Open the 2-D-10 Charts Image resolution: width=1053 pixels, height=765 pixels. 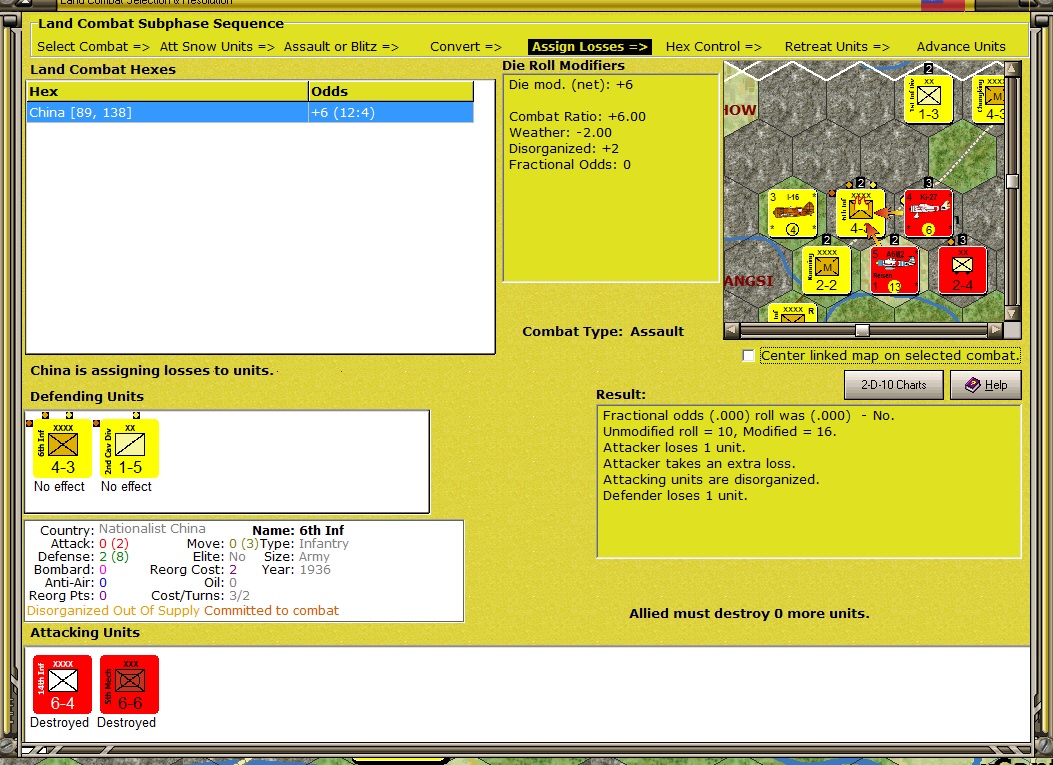point(893,385)
